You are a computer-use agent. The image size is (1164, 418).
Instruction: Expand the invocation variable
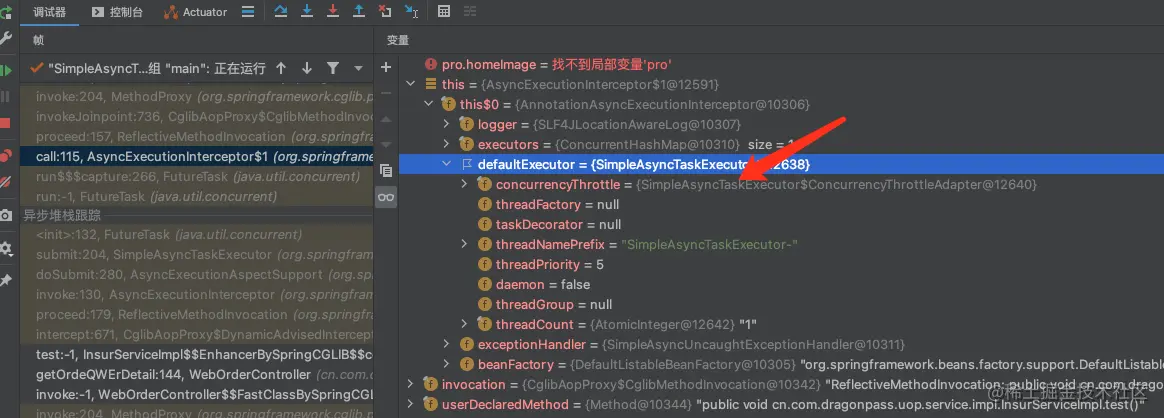tap(411, 385)
